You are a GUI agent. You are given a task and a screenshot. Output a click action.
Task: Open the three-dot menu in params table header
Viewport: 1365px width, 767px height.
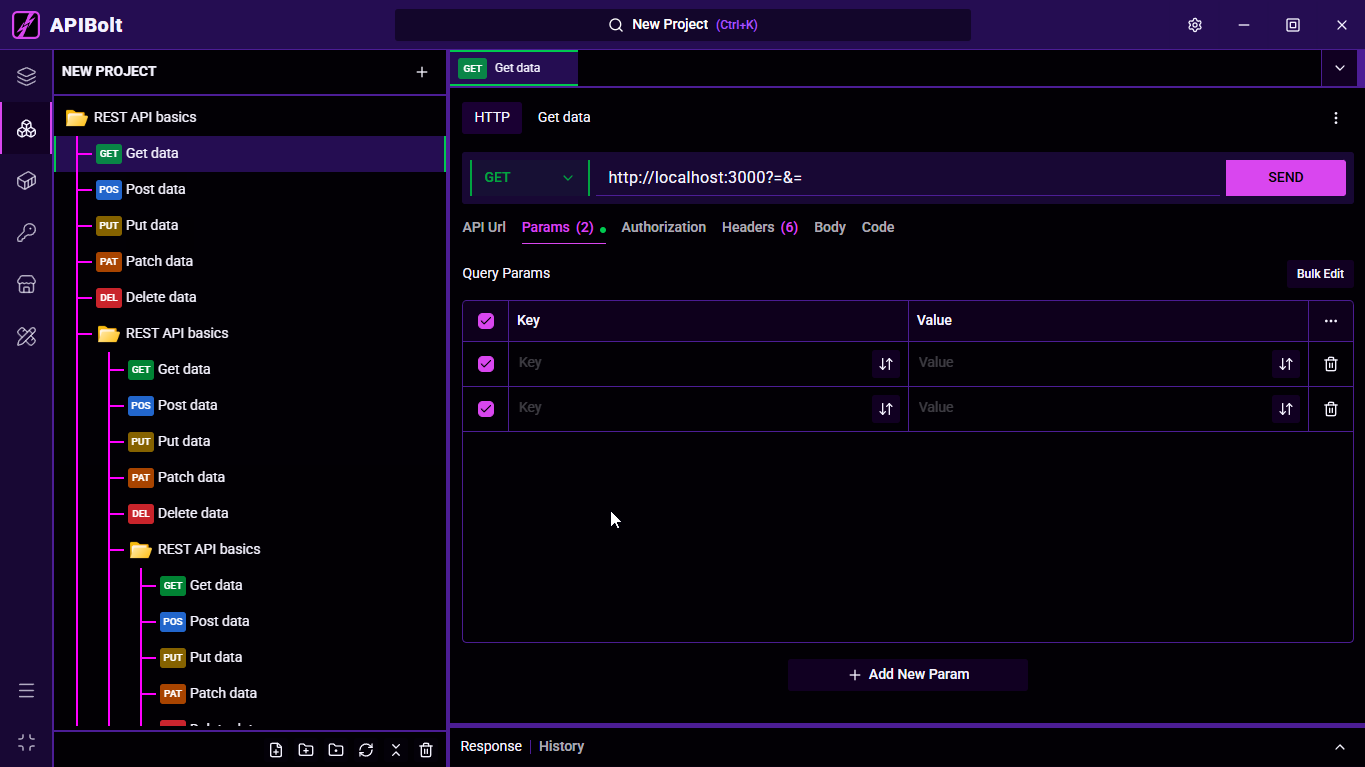pyautogui.click(x=1331, y=321)
